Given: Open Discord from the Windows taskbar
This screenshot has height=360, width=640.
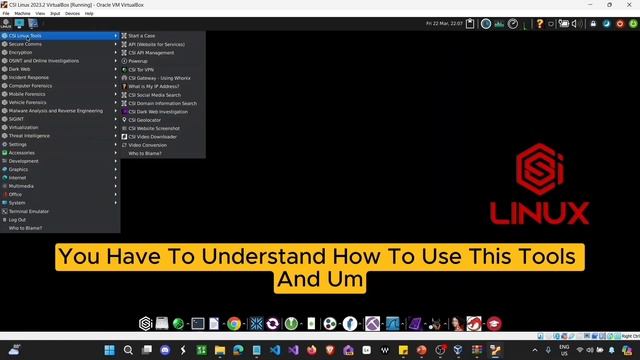Looking at the screenshot, I should click(x=165, y=350).
